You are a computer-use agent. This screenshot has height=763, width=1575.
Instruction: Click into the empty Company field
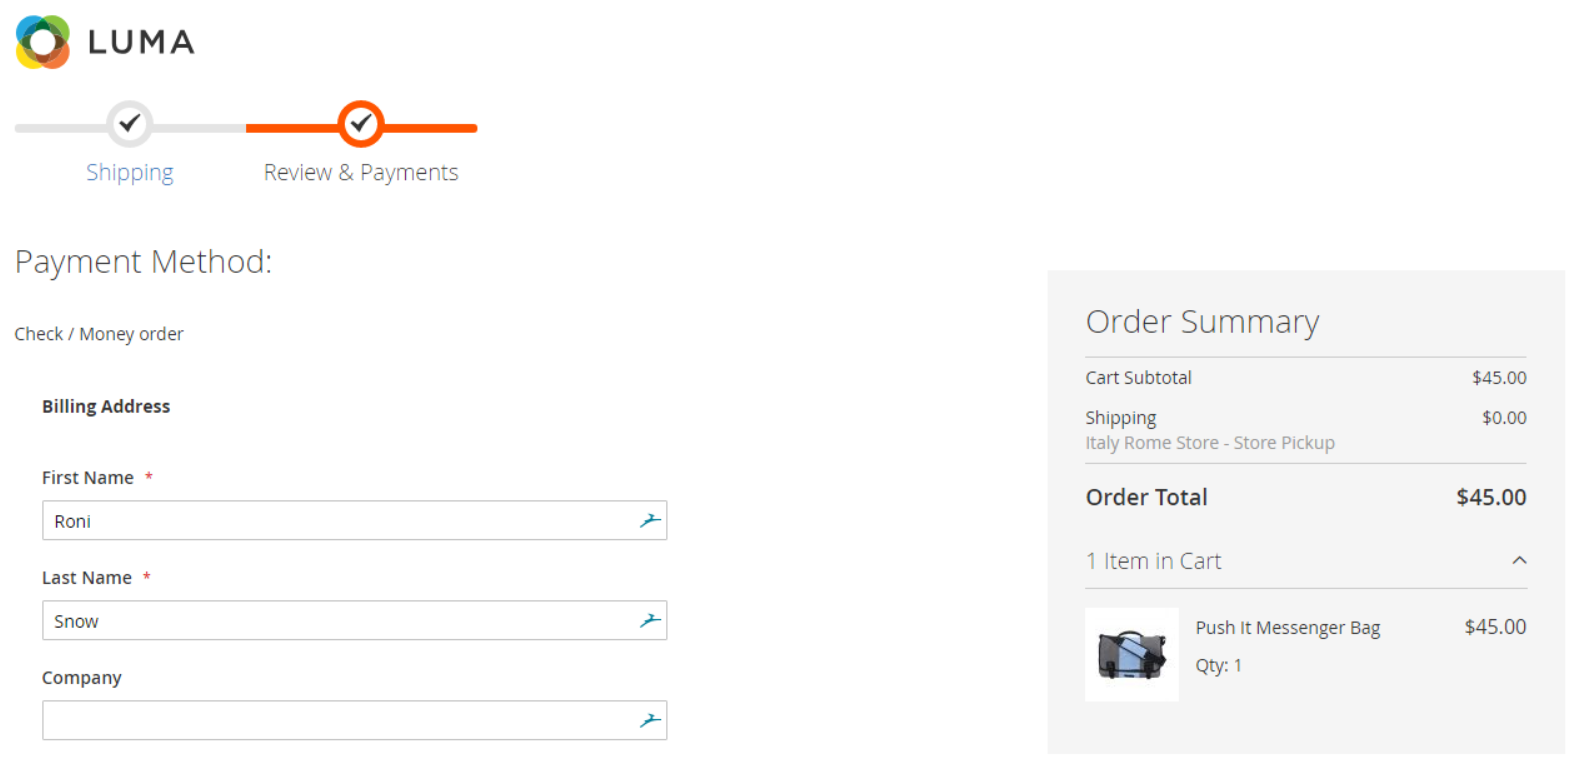coord(354,720)
